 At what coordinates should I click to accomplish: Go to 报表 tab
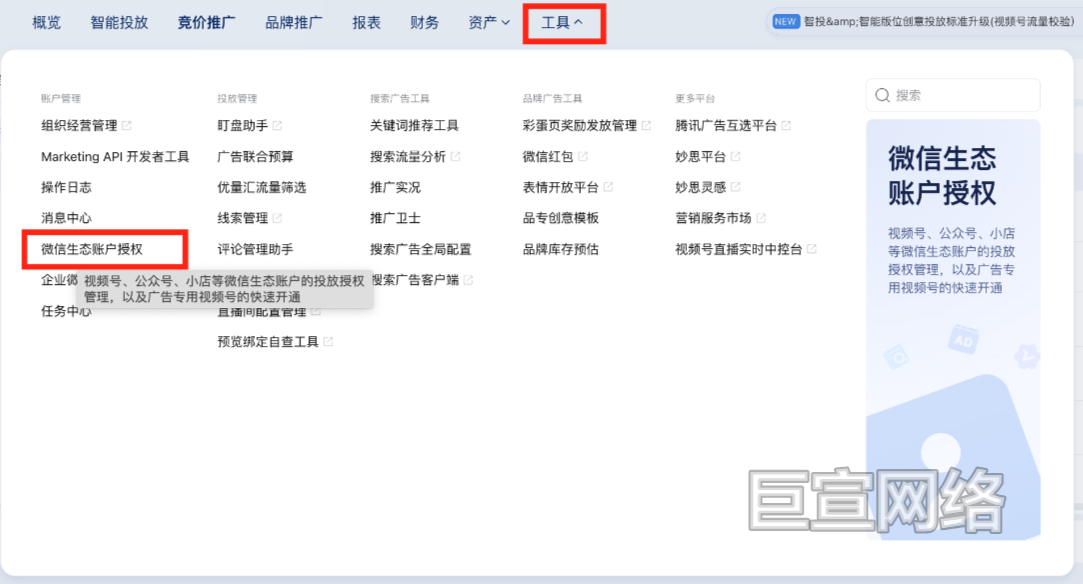coord(366,23)
